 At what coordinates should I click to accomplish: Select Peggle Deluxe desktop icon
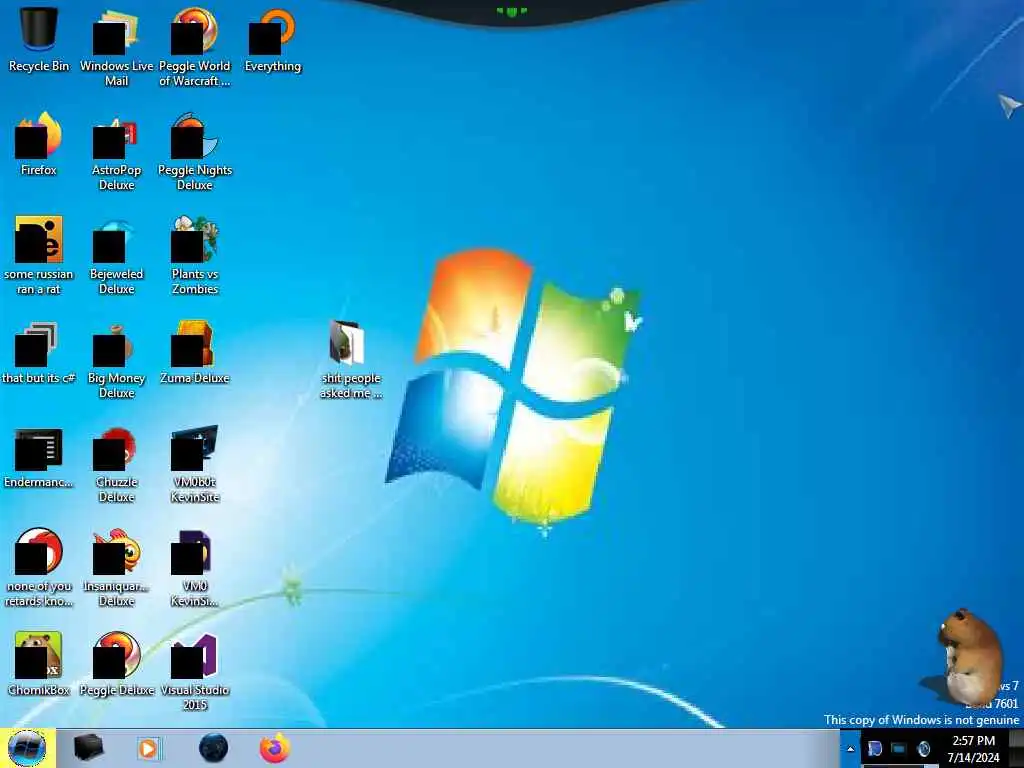click(x=116, y=664)
